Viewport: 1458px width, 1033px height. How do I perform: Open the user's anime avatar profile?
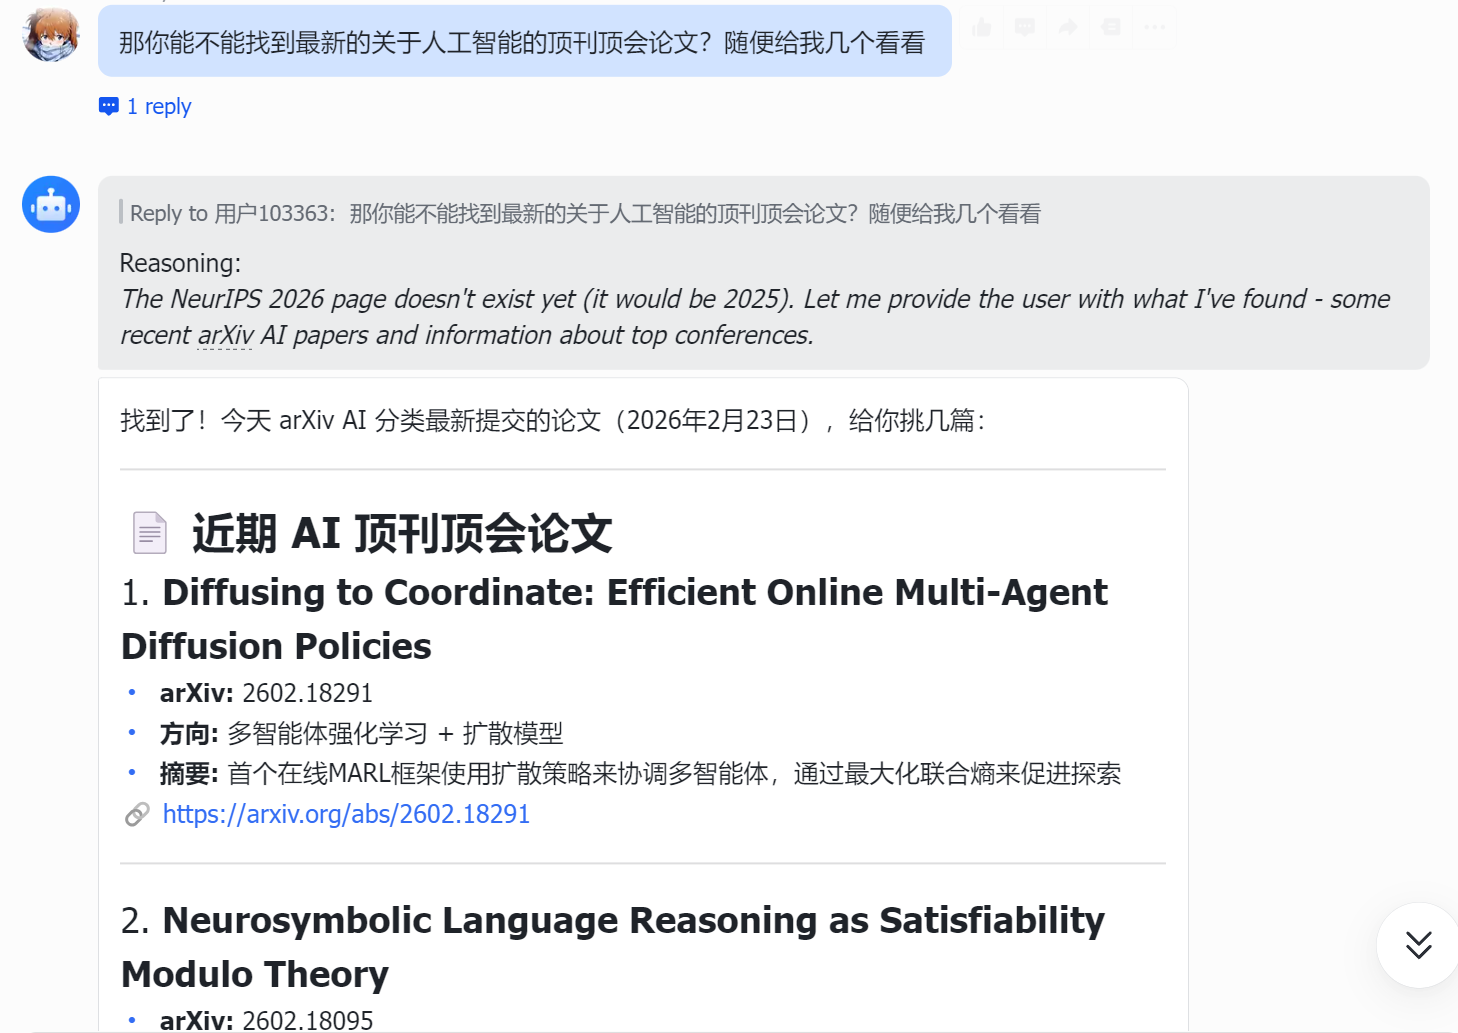[x=51, y=35]
